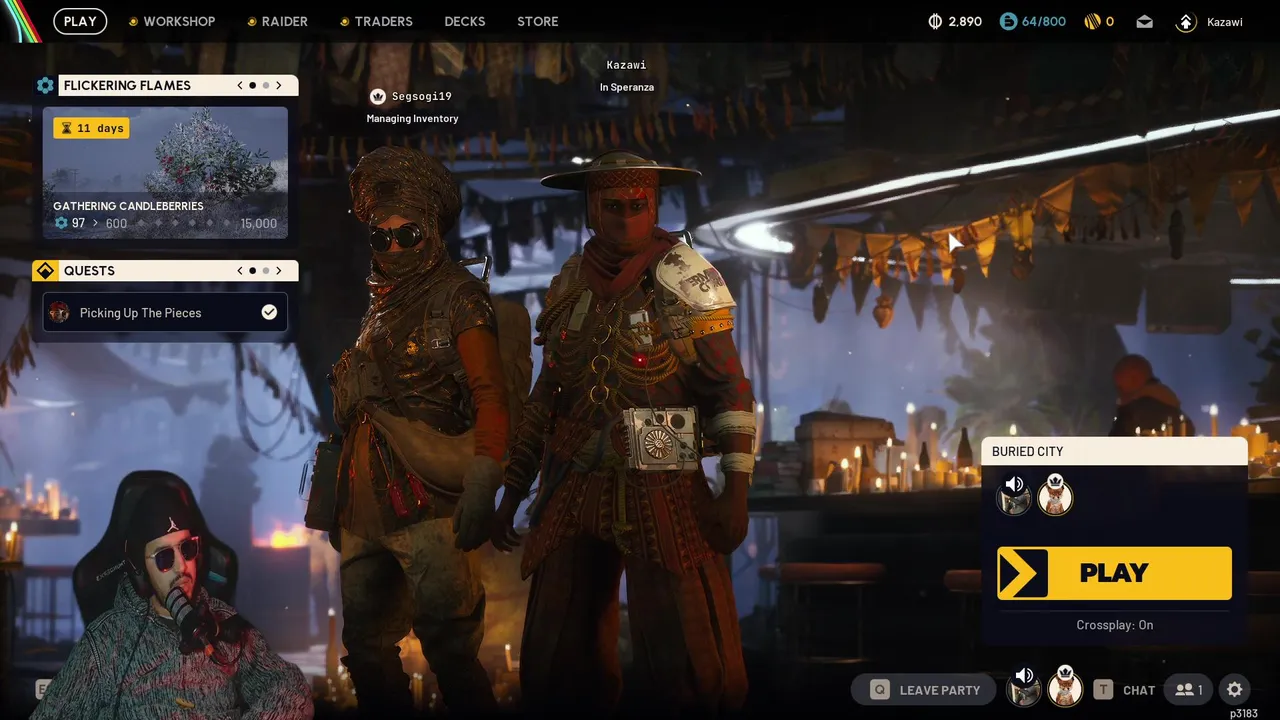Select second Flickering Flames page dot
The width and height of the screenshot is (1280, 720).
pyautogui.click(x=265, y=85)
